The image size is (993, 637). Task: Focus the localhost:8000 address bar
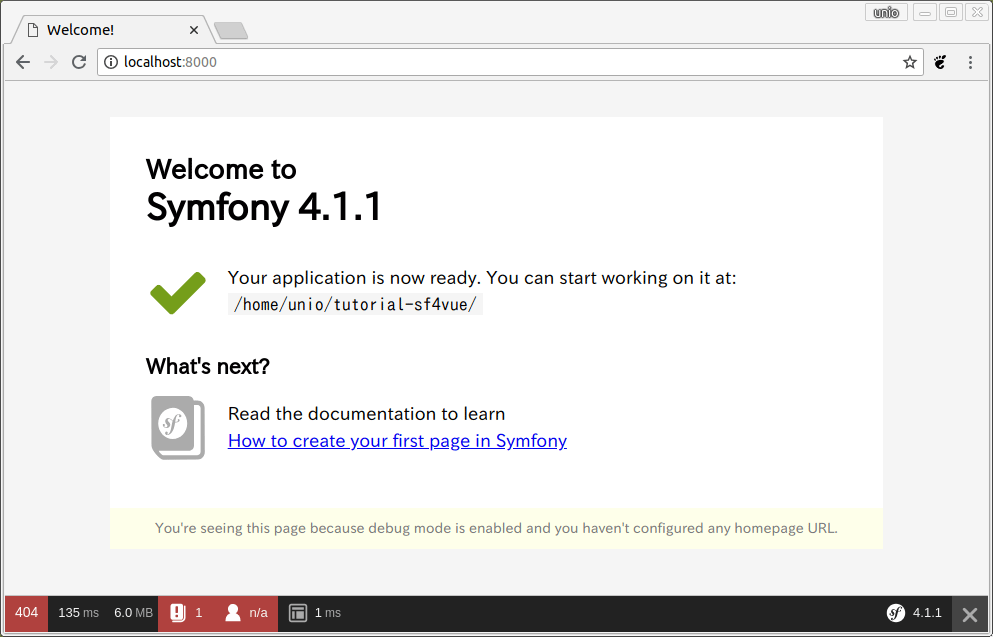pos(510,62)
